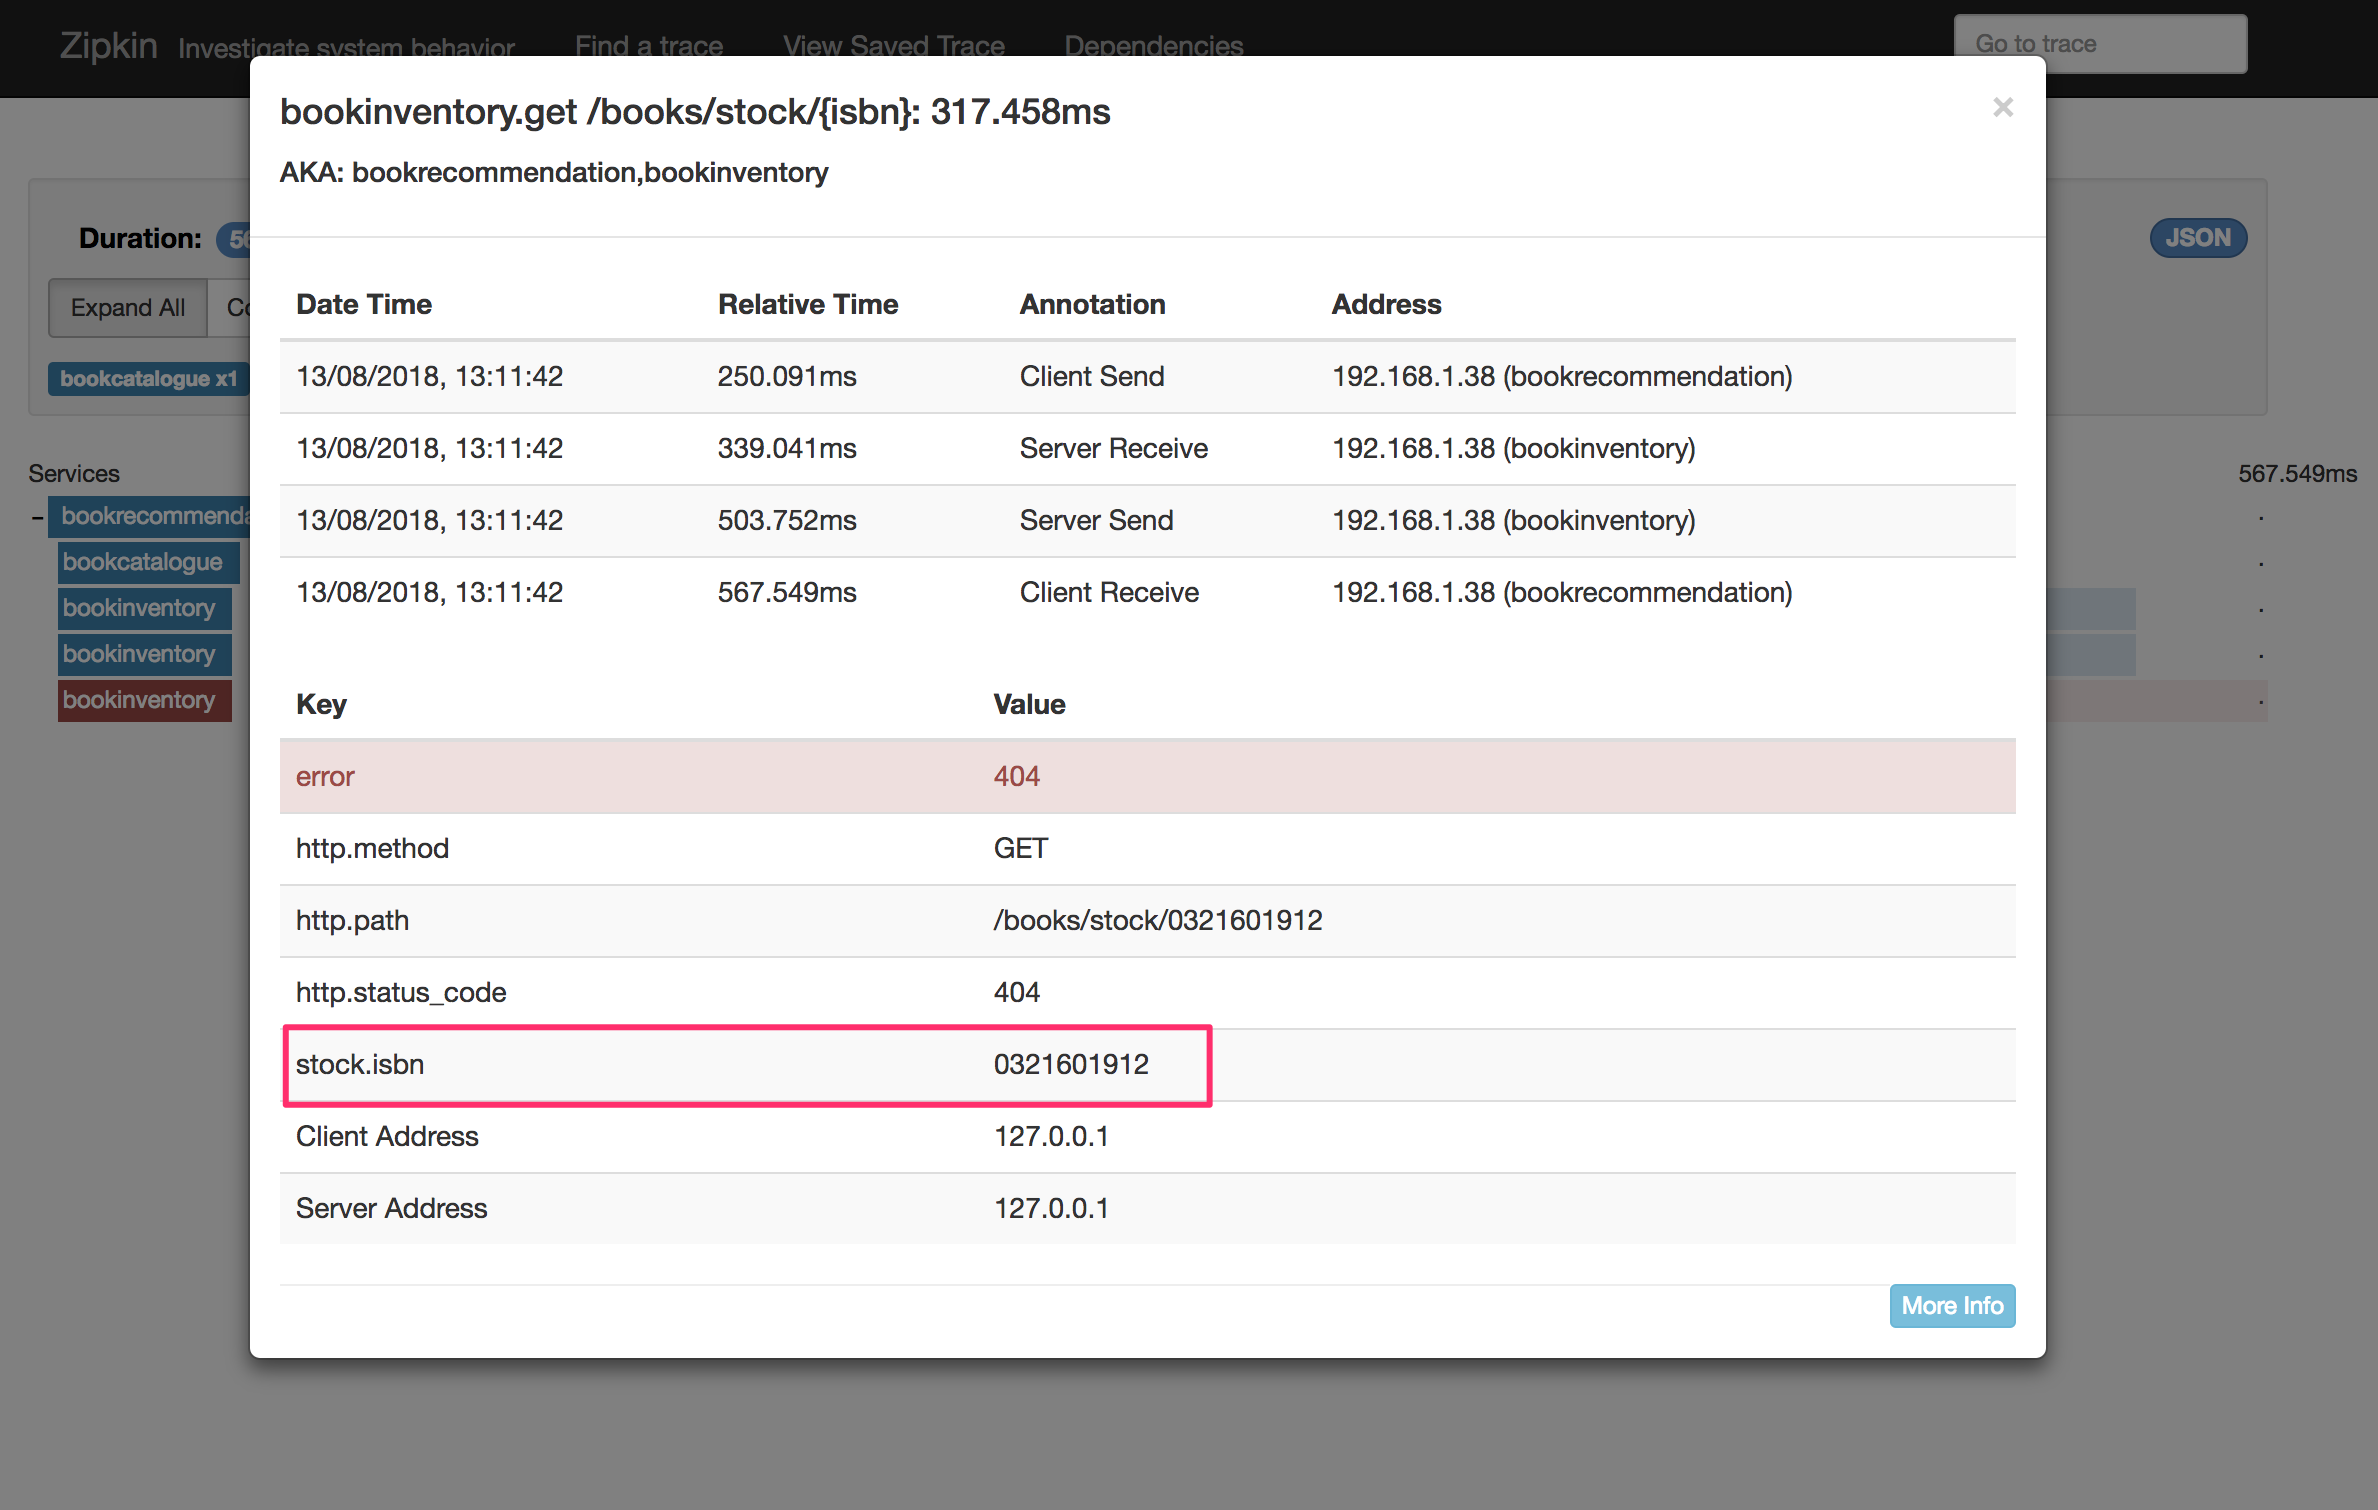Image resolution: width=2378 pixels, height=1510 pixels.
Task: Click the dialog title bookinventory.get span name
Action: 695,112
